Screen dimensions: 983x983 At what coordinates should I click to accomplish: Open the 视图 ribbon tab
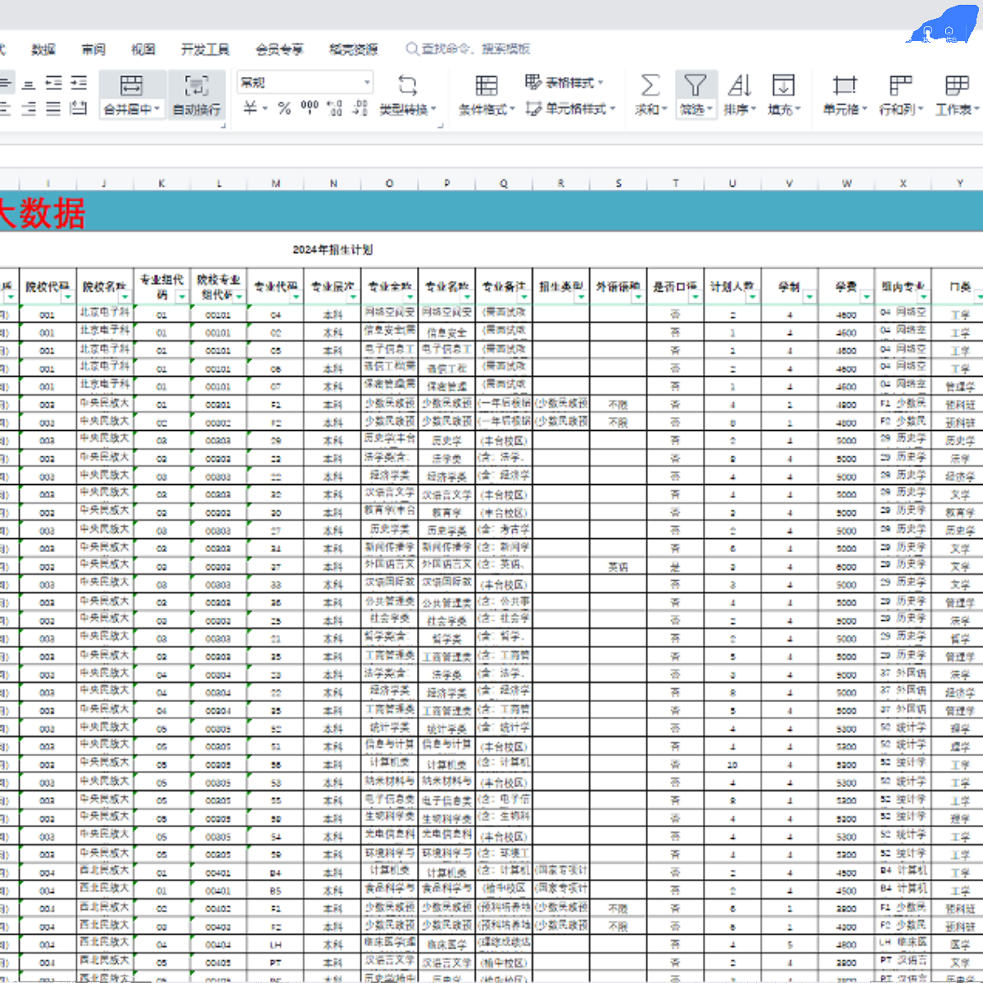click(143, 49)
